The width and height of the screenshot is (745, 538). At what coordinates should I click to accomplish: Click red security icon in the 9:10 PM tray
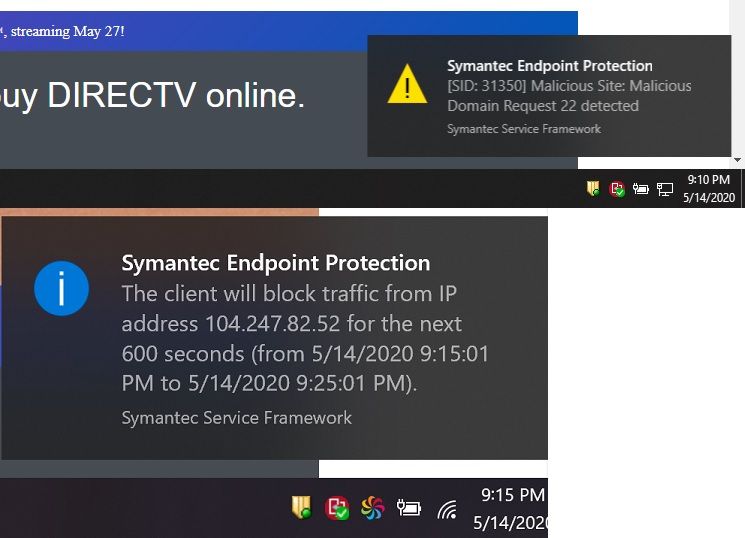click(617, 189)
